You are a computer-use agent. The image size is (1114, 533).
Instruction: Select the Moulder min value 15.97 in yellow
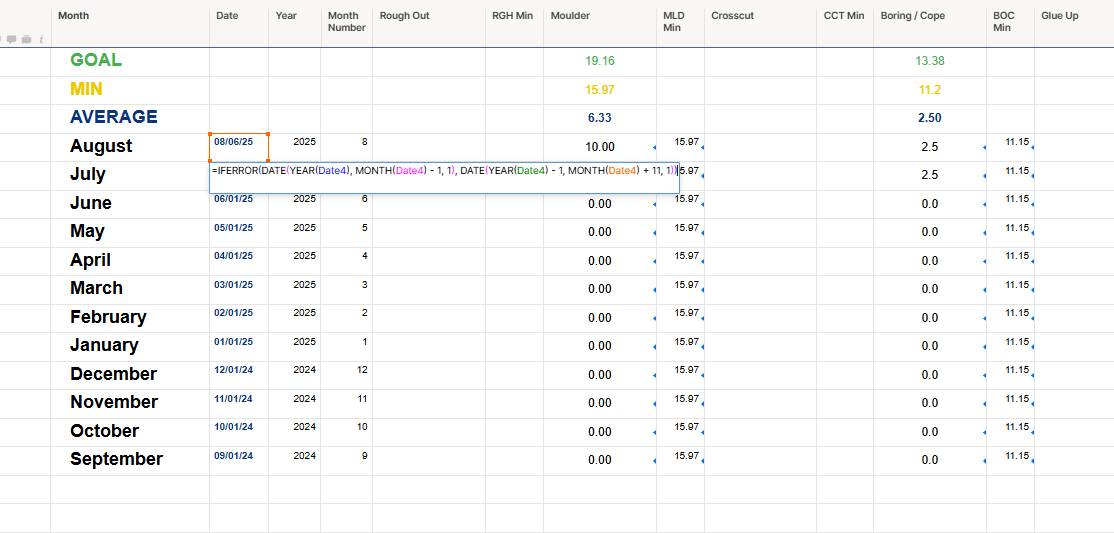[x=600, y=90]
